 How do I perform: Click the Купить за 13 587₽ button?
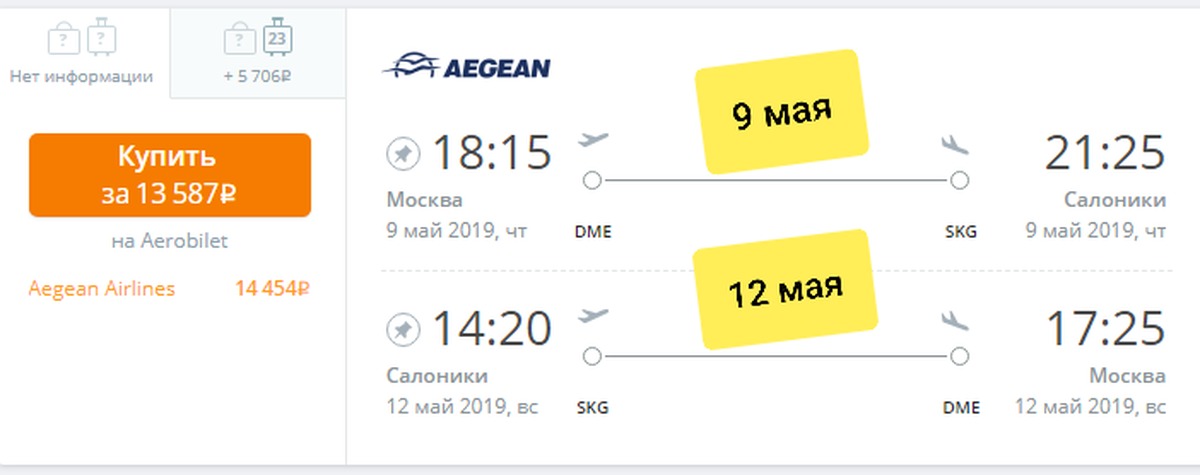click(170, 175)
